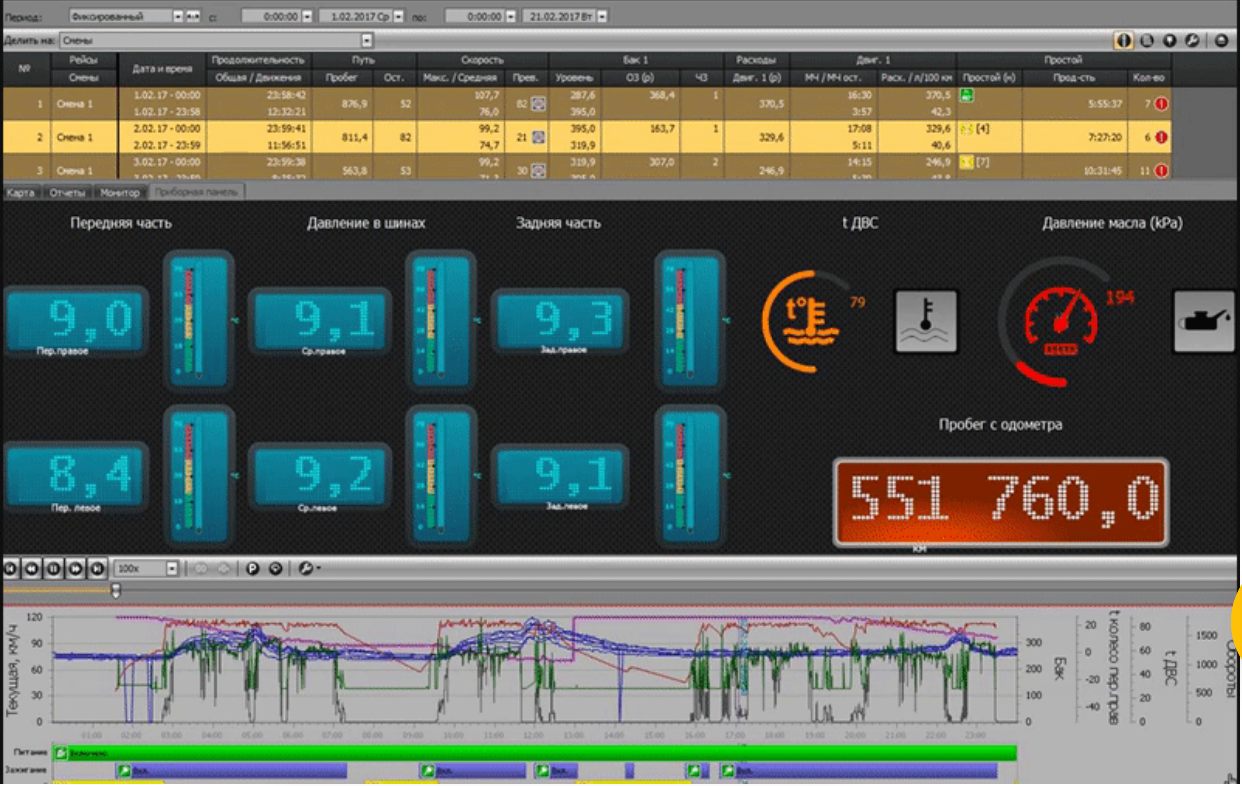Click red alert icon next to 6 in row 2
Image resolution: width=1242 pixels, height=786 pixels.
pos(1163,137)
